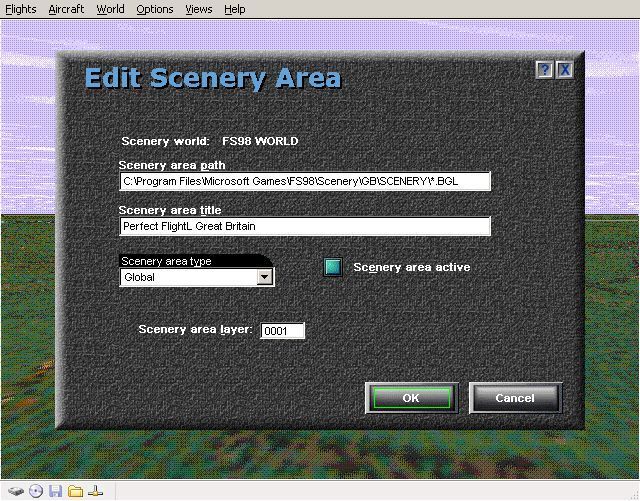This screenshot has width=640, height=501.
Task: Select the Global scenery type combo box
Action: click(x=197, y=277)
